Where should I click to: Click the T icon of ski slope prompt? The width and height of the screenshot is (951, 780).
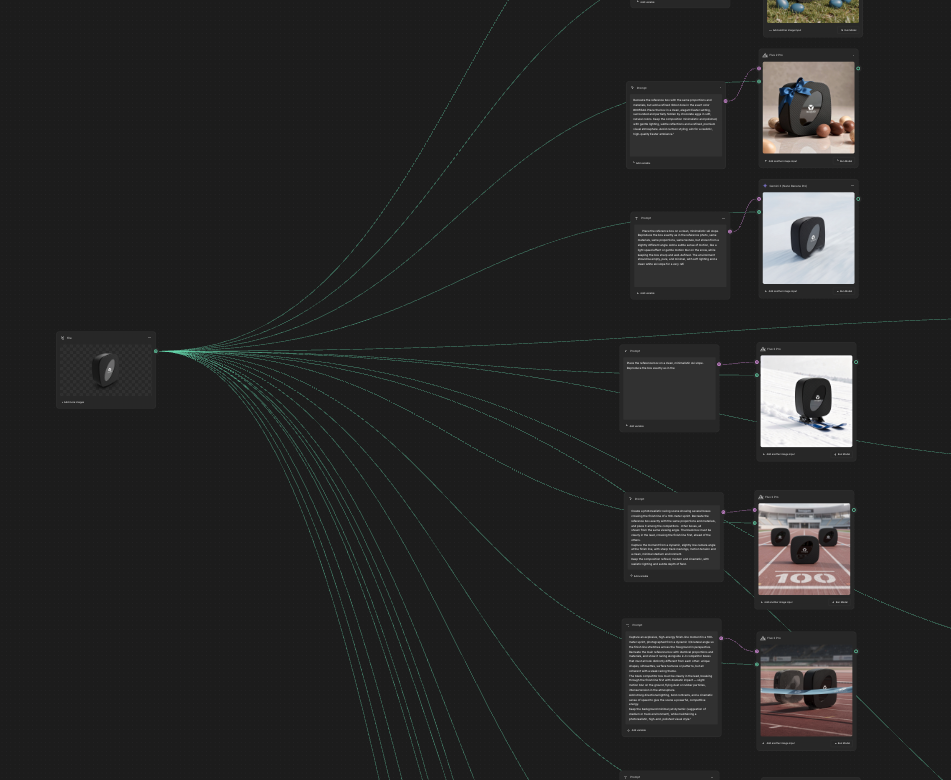[x=637, y=218]
